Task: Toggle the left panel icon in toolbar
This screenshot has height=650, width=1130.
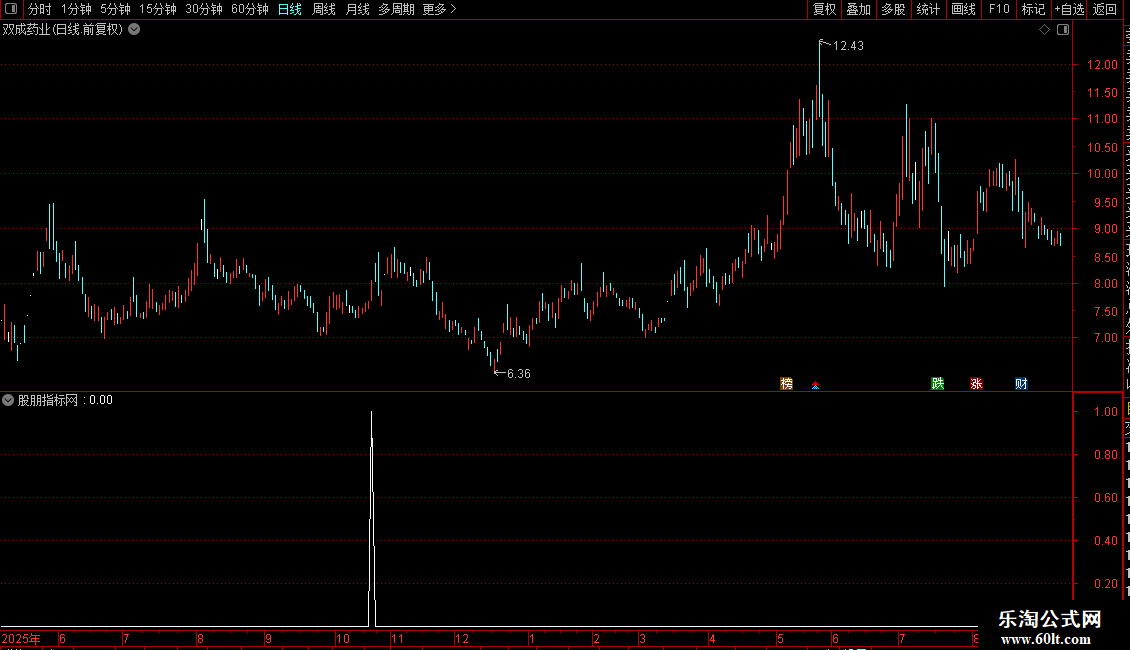Action: 11,9
